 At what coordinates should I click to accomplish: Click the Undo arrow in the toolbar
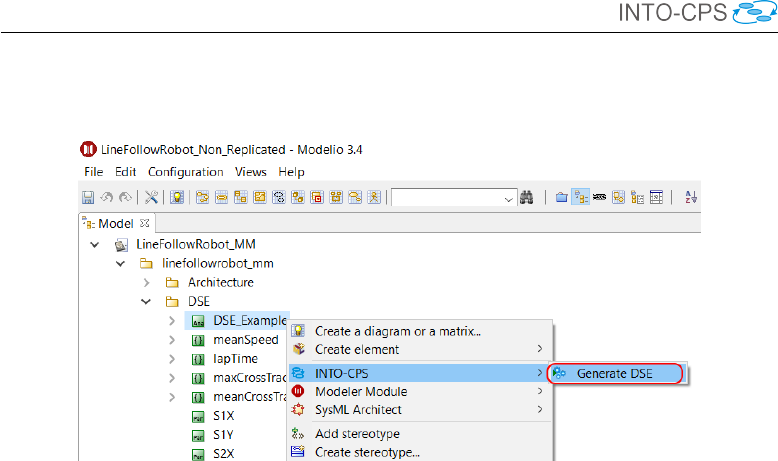point(107,198)
